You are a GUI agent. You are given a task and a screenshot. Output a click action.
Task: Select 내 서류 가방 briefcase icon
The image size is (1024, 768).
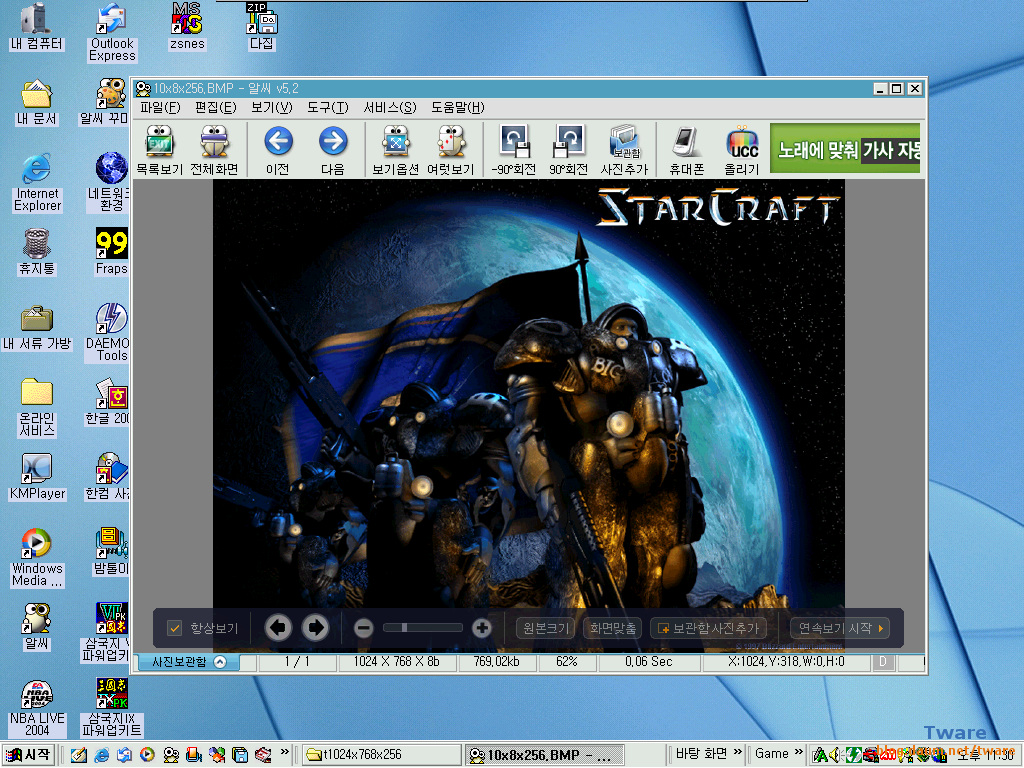pyautogui.click(x=37, y=328)
